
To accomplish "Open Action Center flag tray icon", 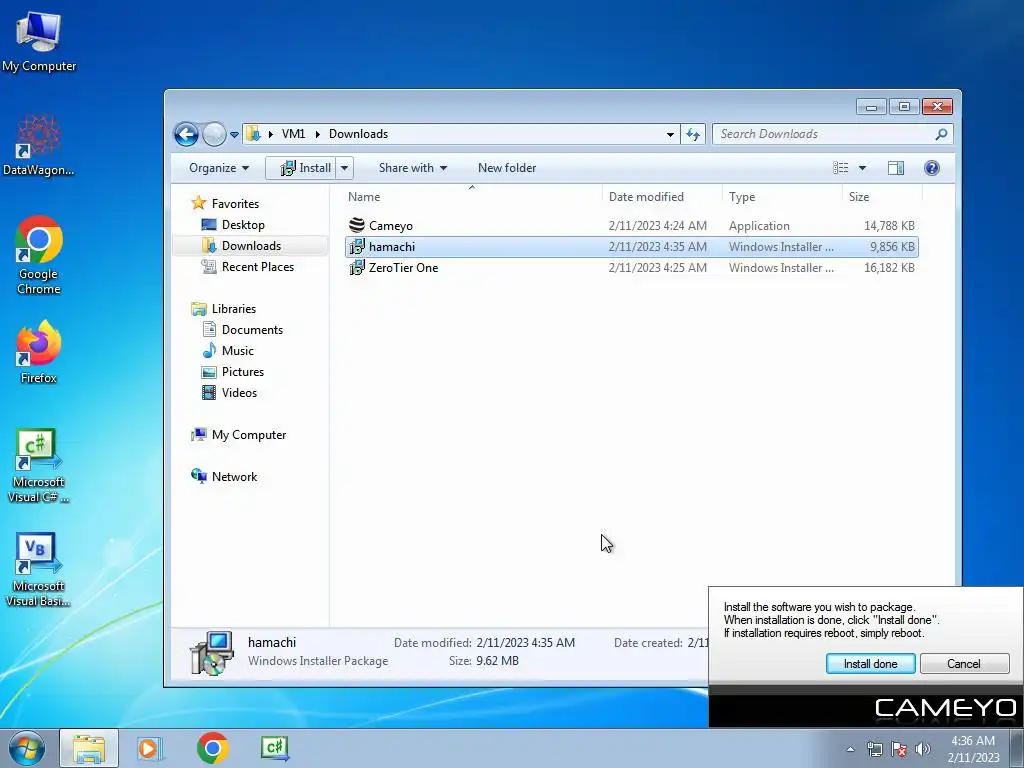I will pos(899,749).
